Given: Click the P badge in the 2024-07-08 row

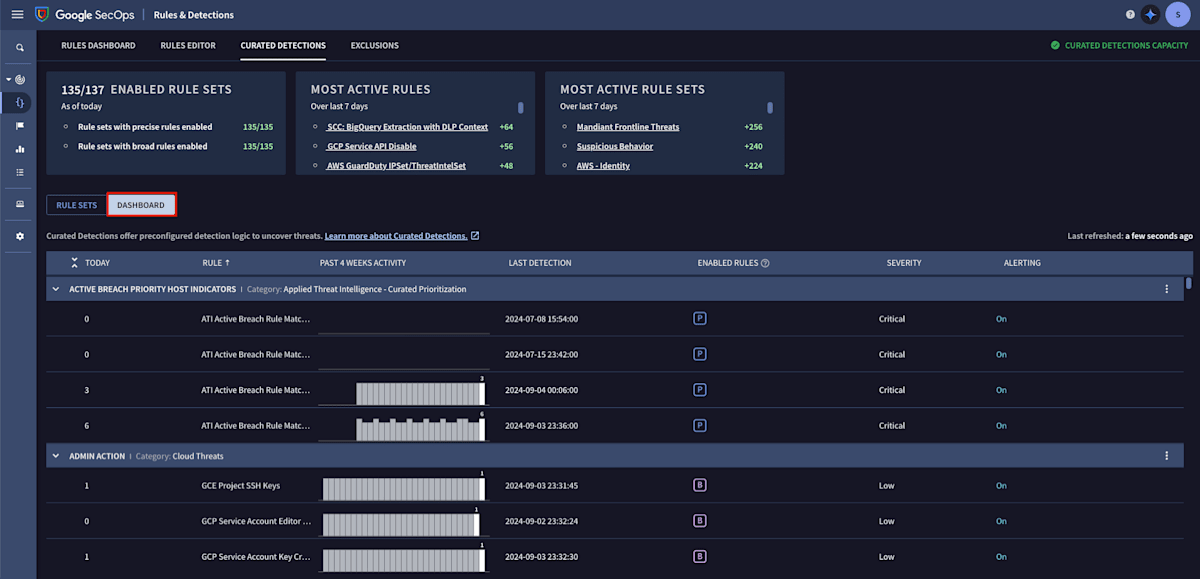Looking at the screenshot, I should coord(700,319).
